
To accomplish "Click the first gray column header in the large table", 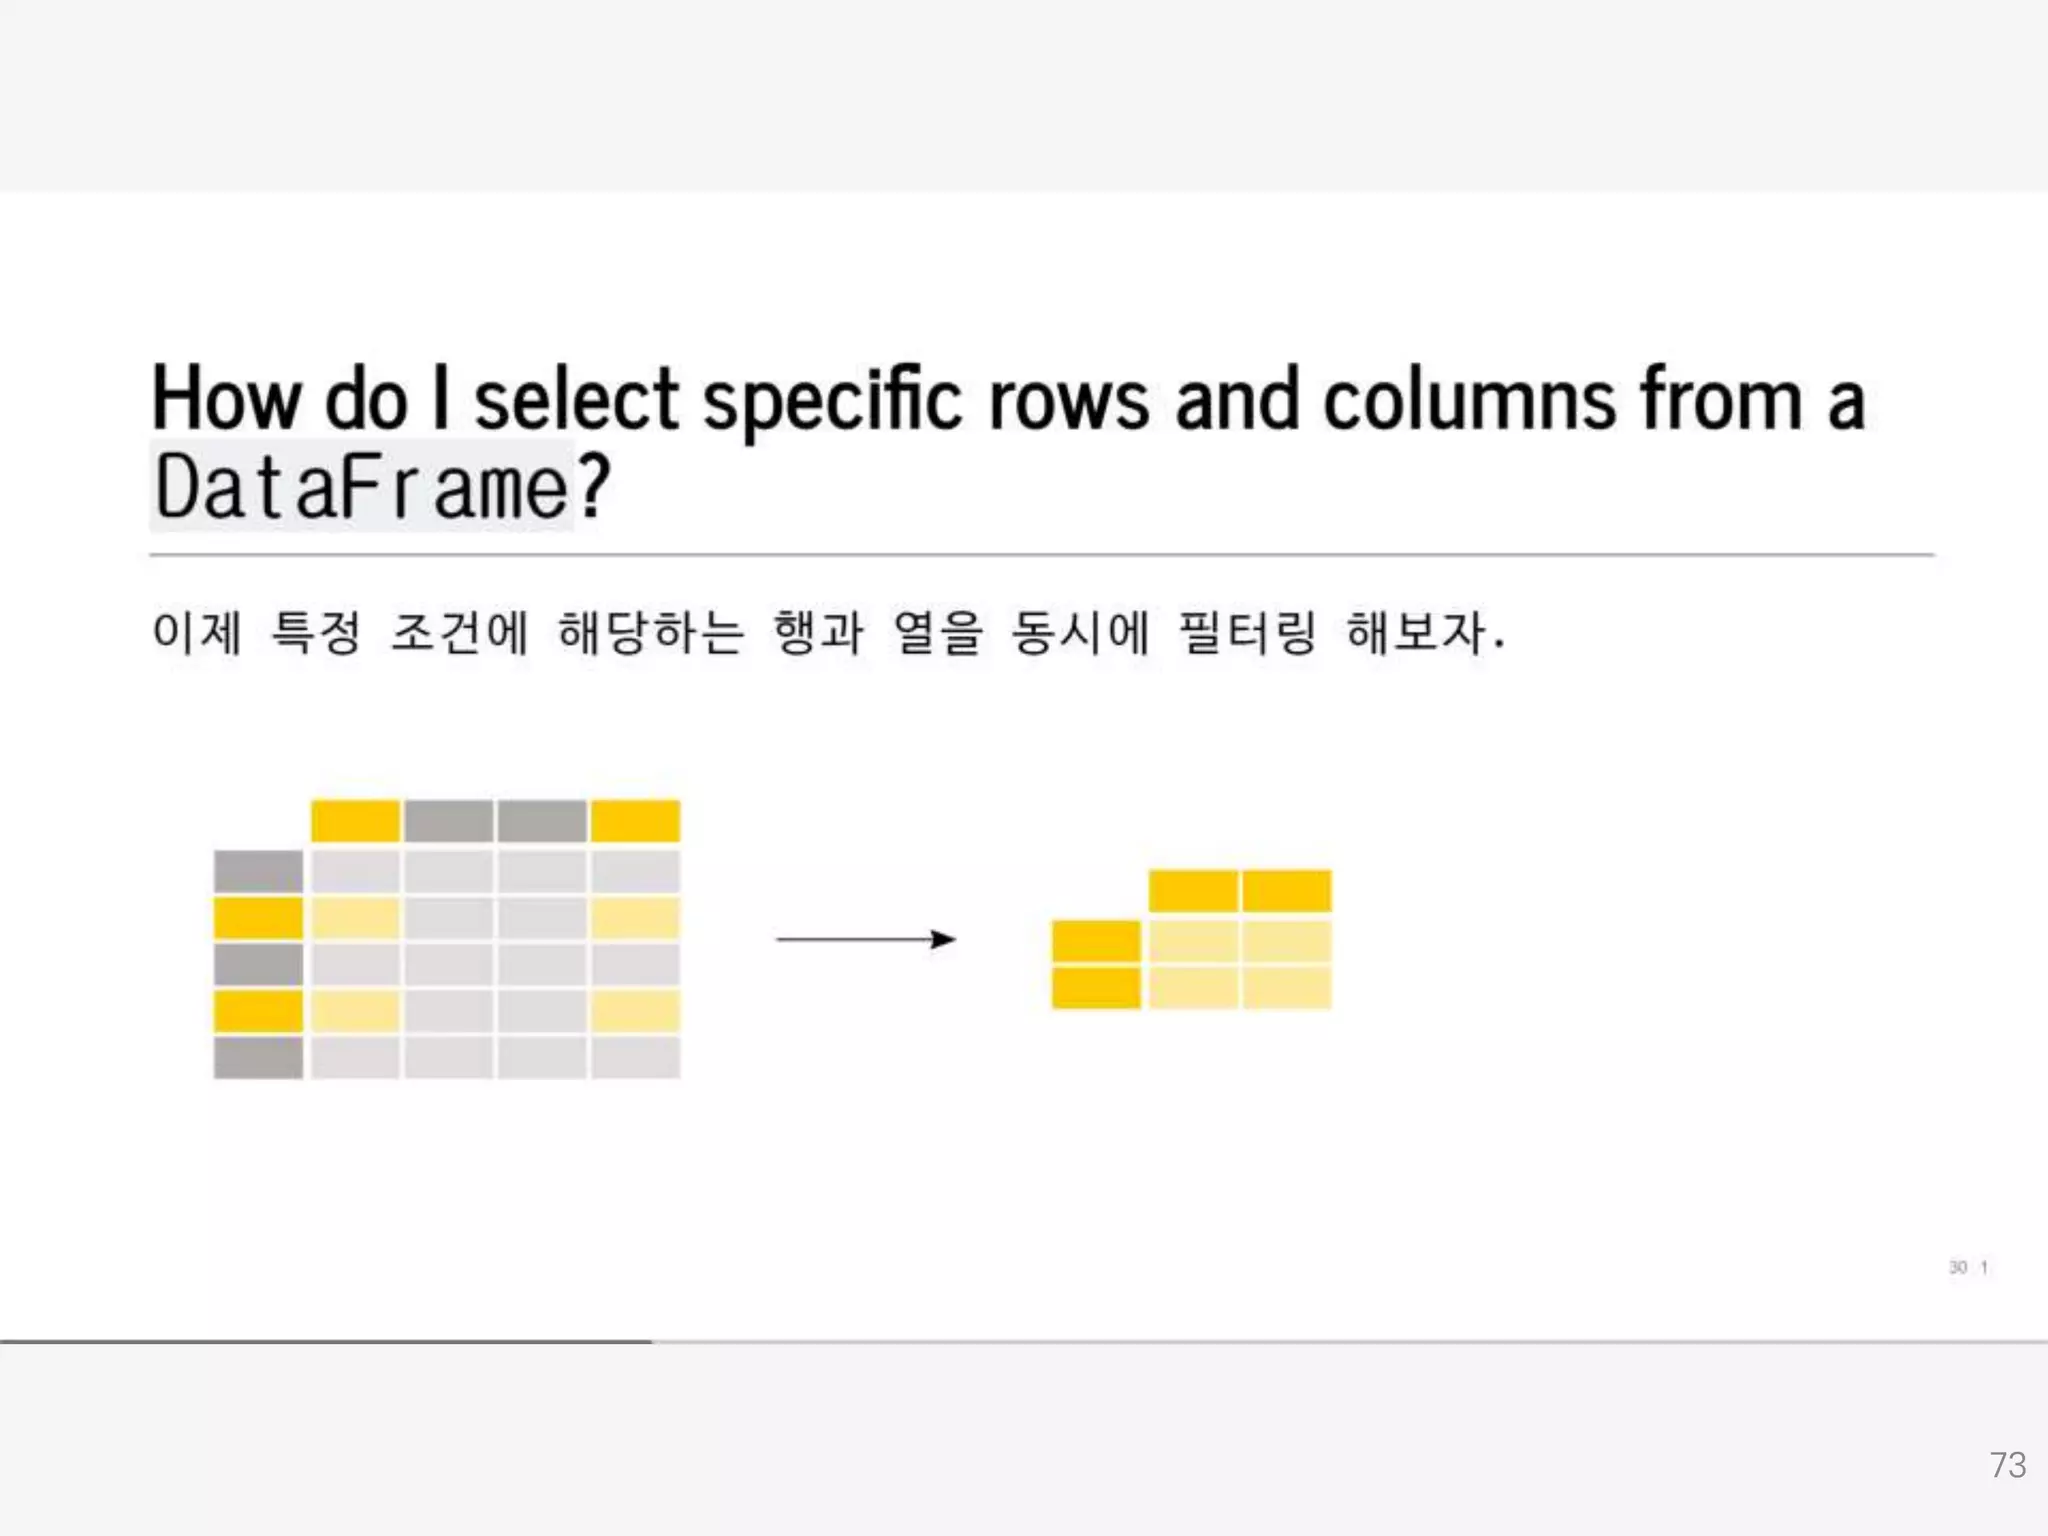I will click(x=448, y=821).
